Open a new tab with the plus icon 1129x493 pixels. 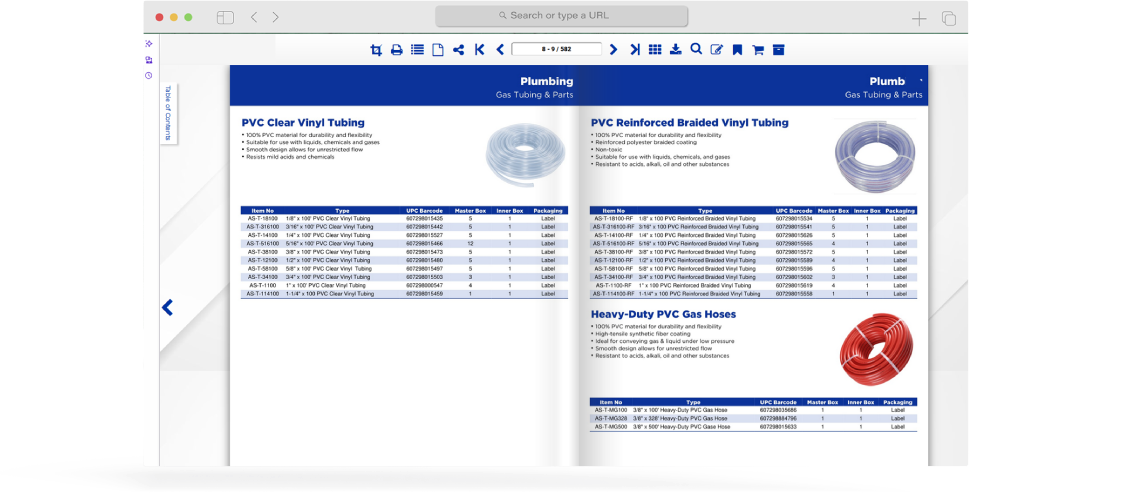coord(919,19)
